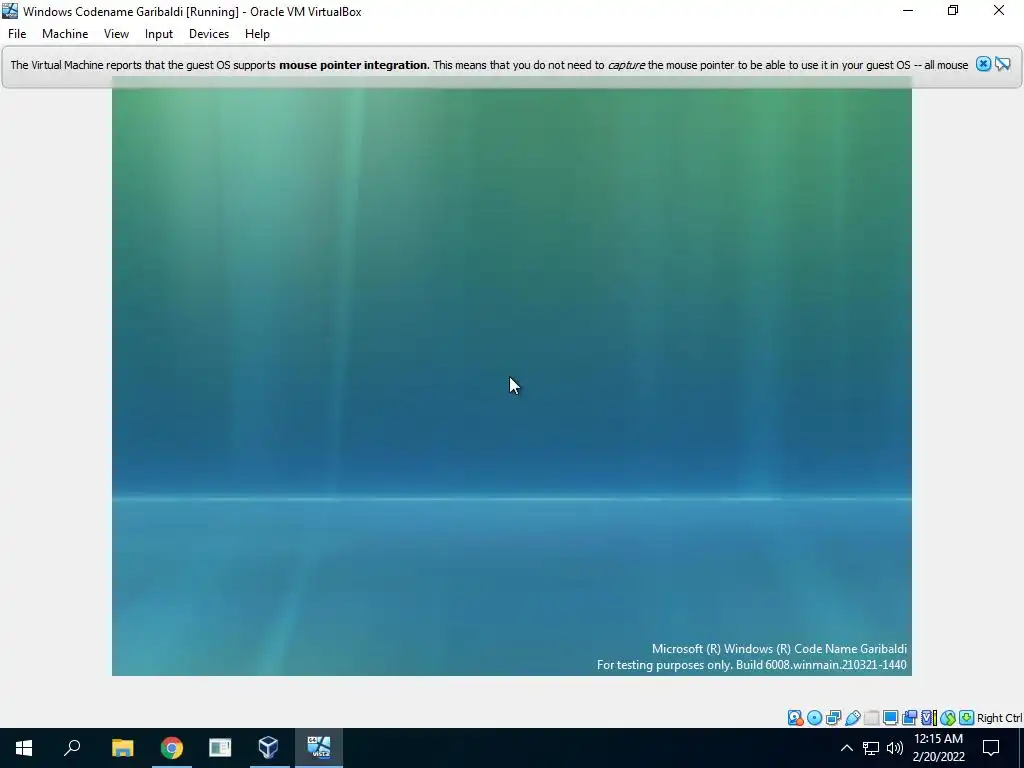Click the shared folders indicator
This screenshot has width=1024, height=768.
pyautogui.click(x=872, y=718)
